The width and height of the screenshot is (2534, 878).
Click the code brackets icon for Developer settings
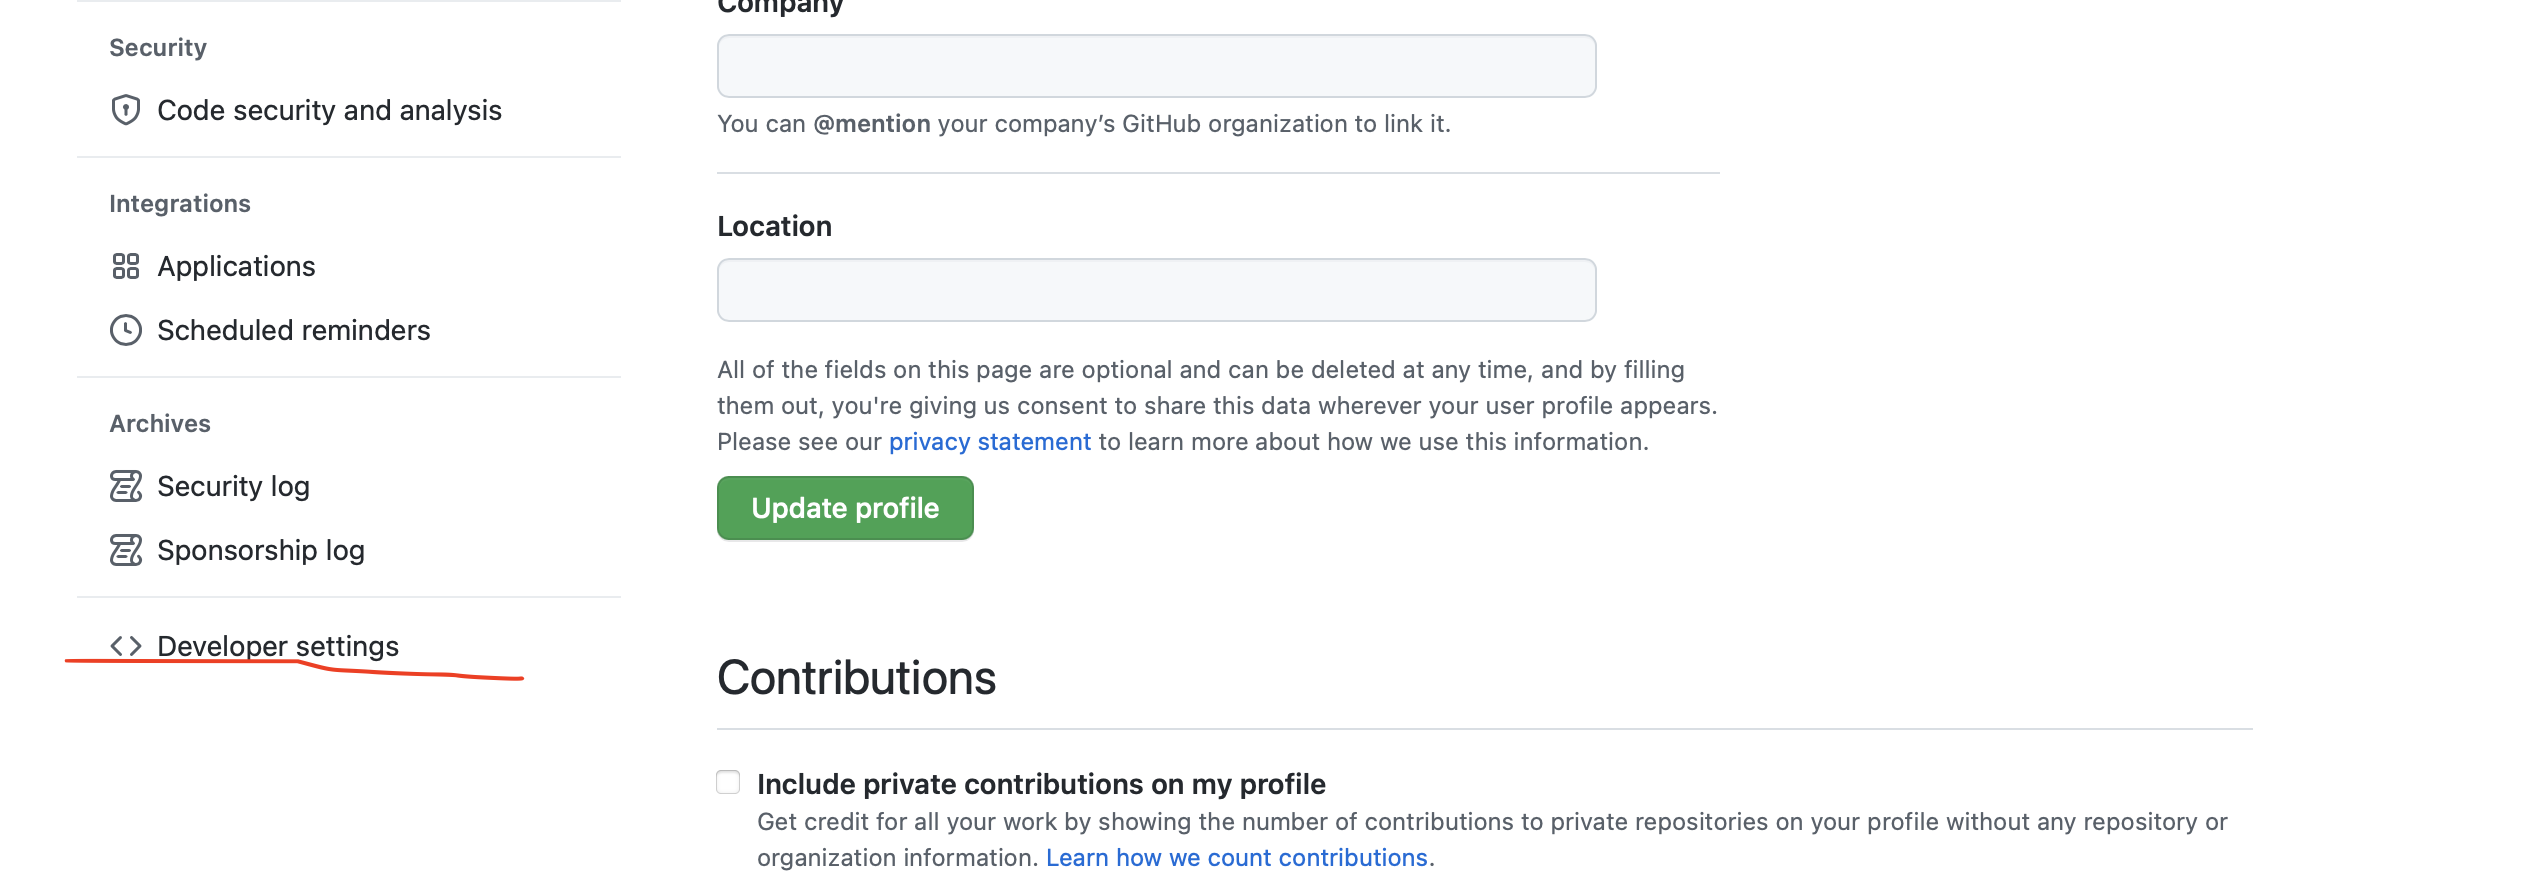[x=125, y=646]
